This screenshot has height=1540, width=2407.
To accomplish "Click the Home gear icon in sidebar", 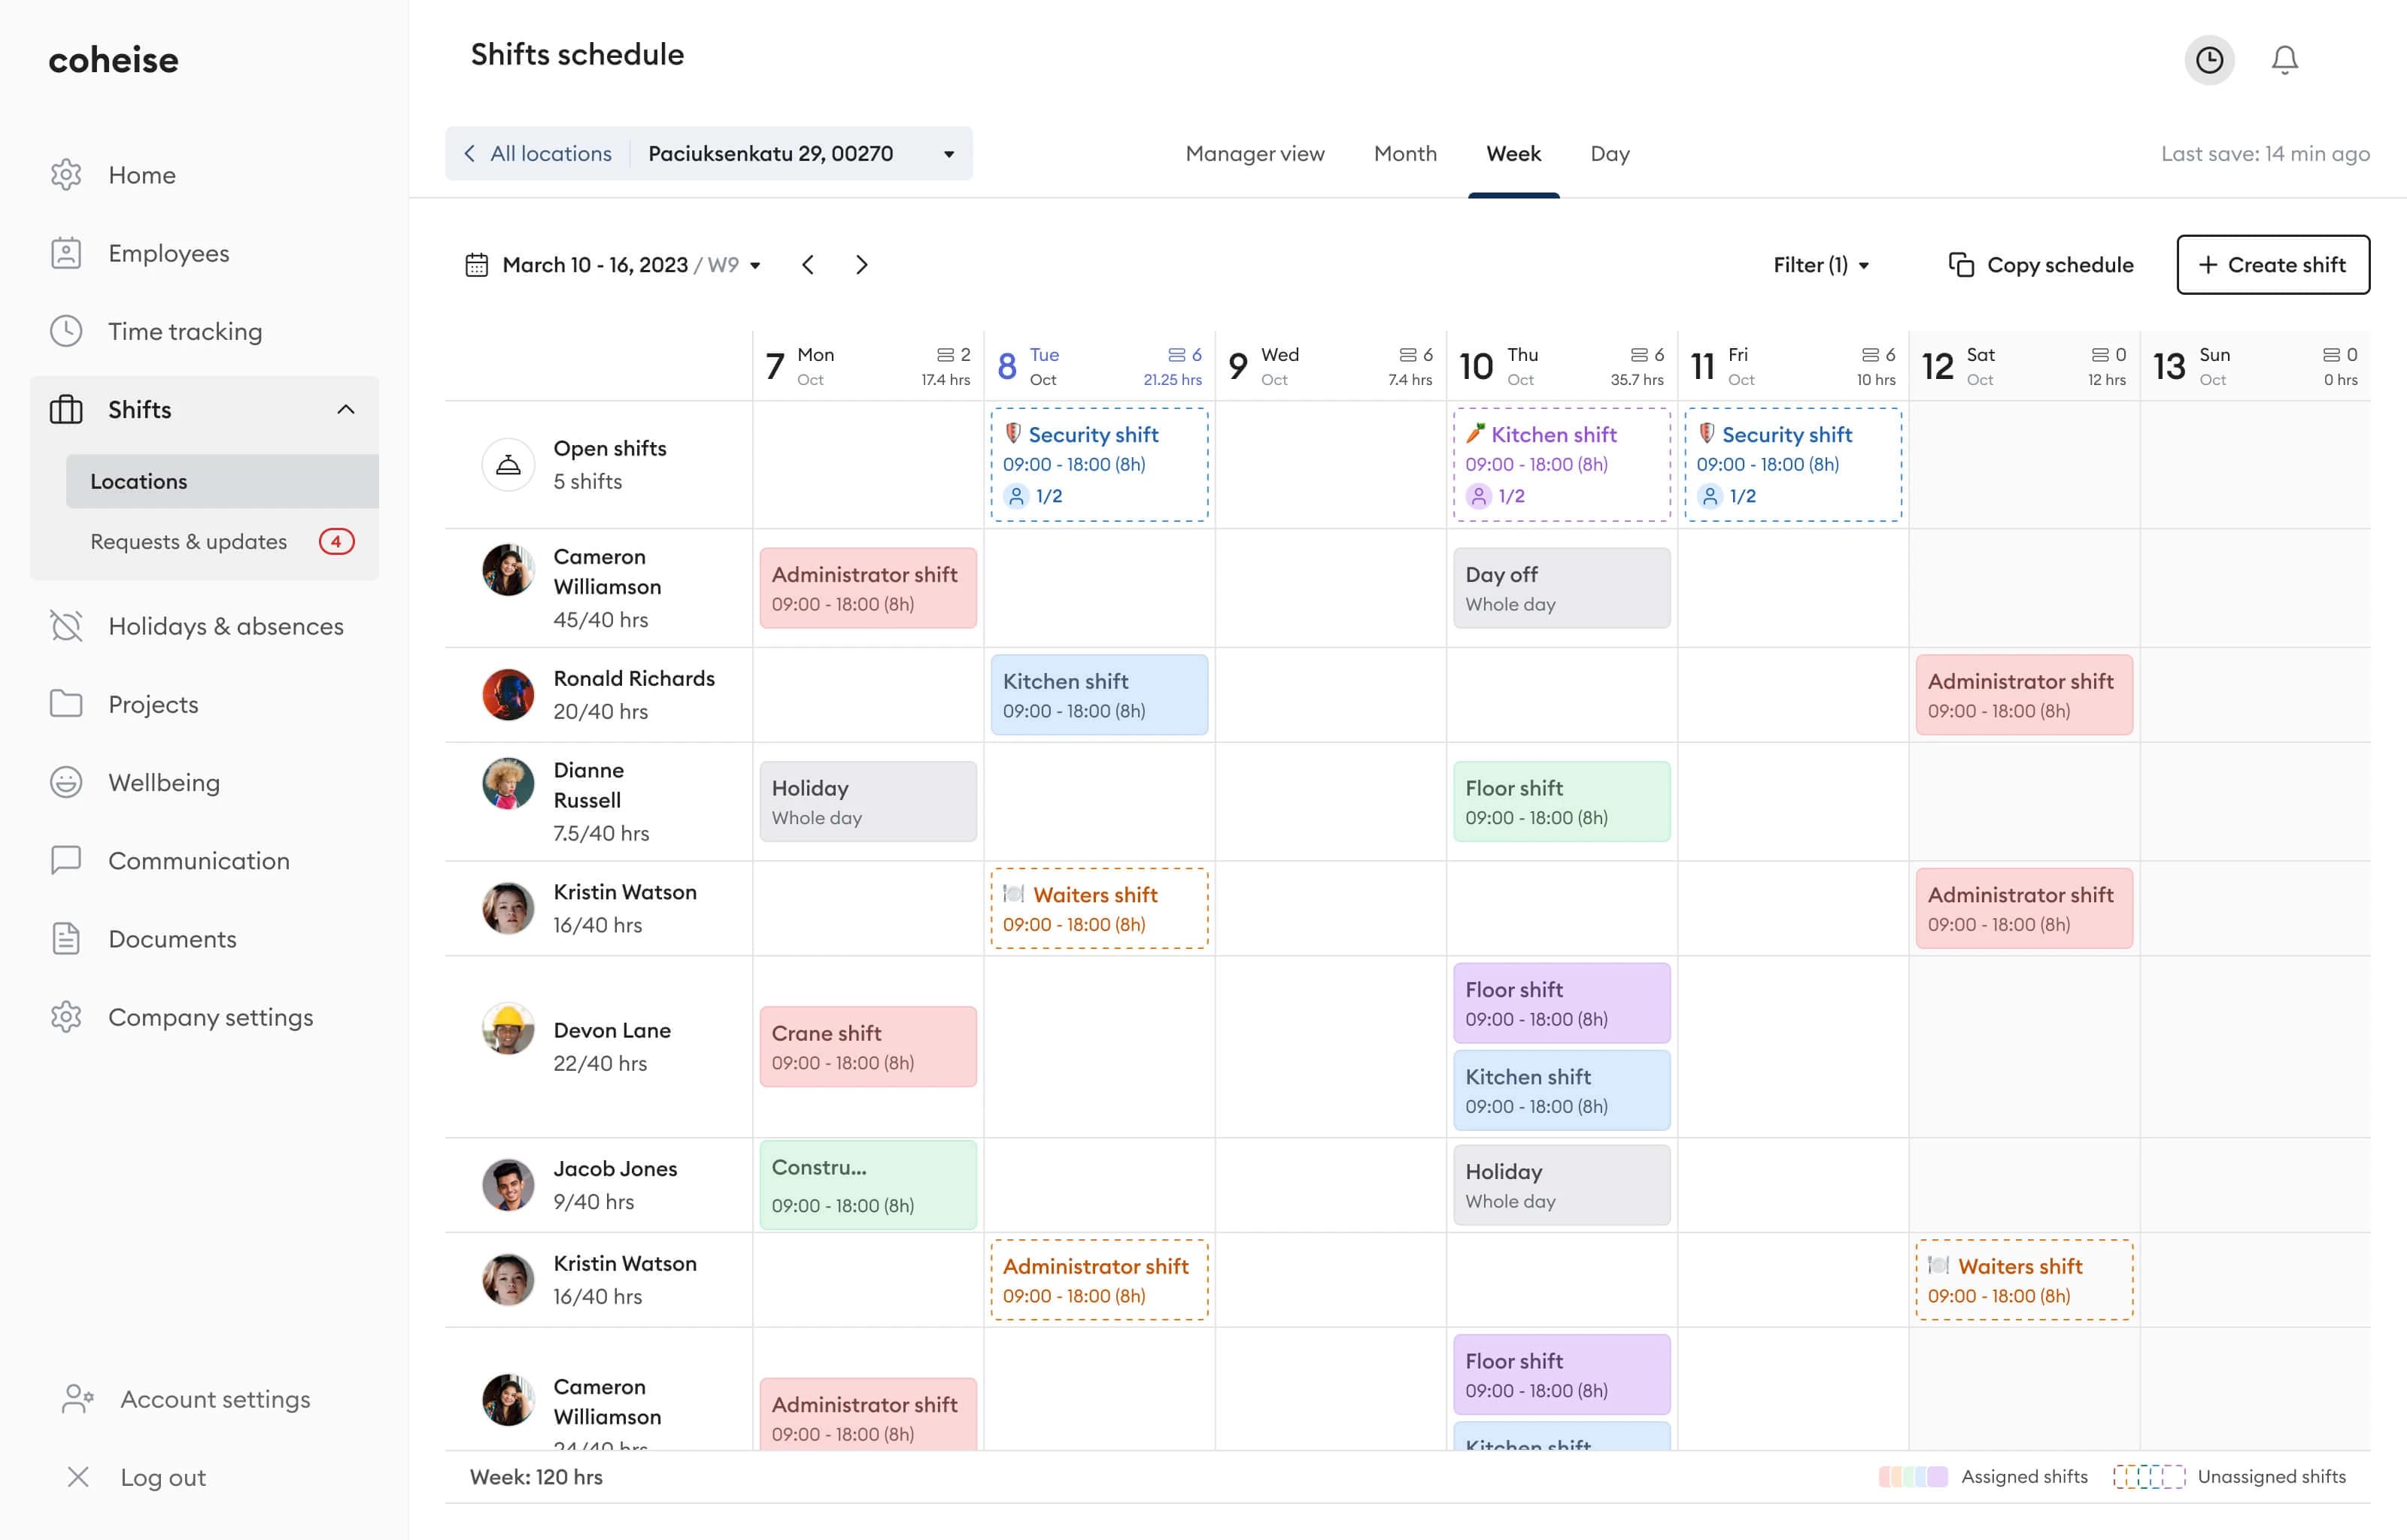I will [x=66, y=175].
